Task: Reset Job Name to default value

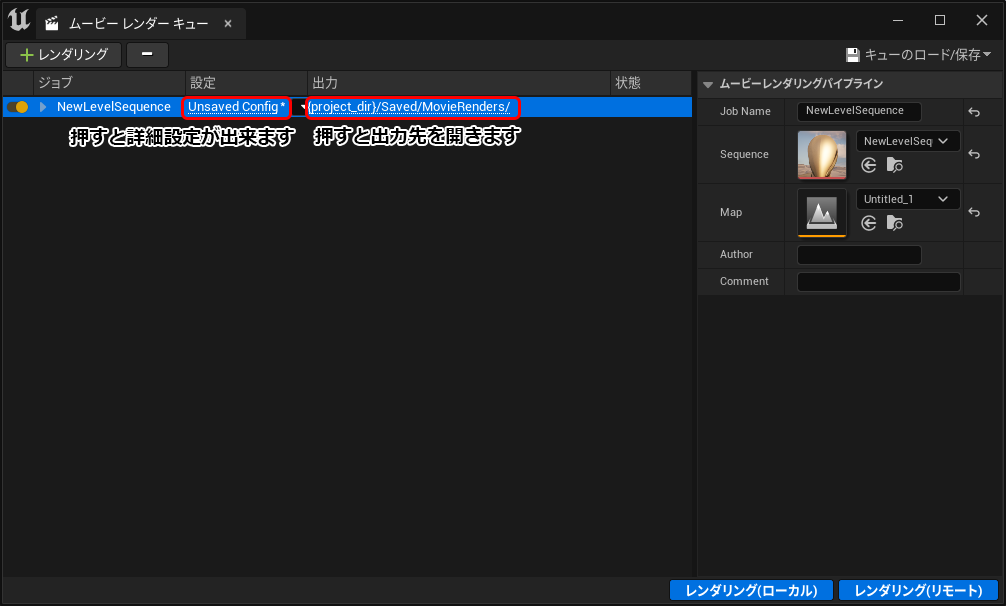Action: 974,112
